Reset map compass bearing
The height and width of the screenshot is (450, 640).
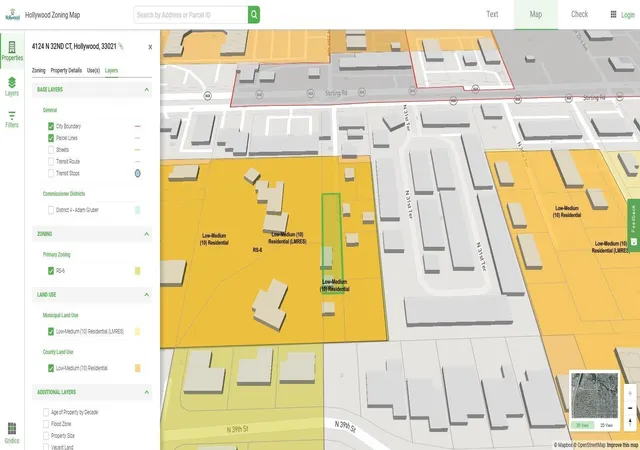630,422
